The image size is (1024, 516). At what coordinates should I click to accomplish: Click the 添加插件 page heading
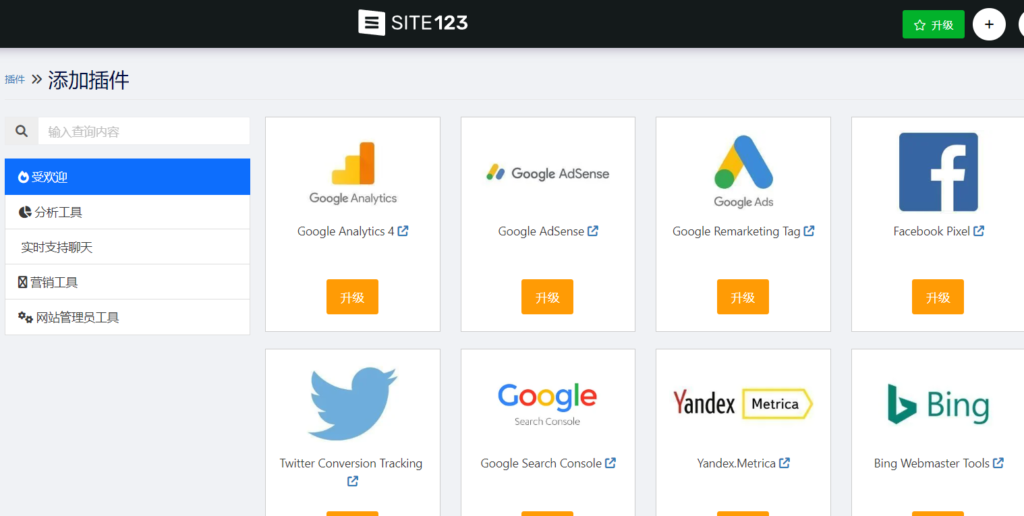[88, 80]
